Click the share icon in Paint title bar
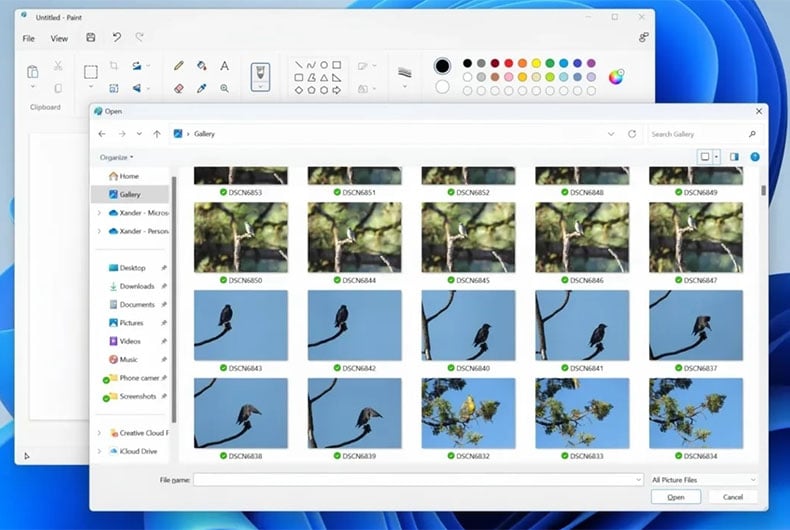Image resolution: width=790 pixels, height=530 pixels. tap(643, 38)
